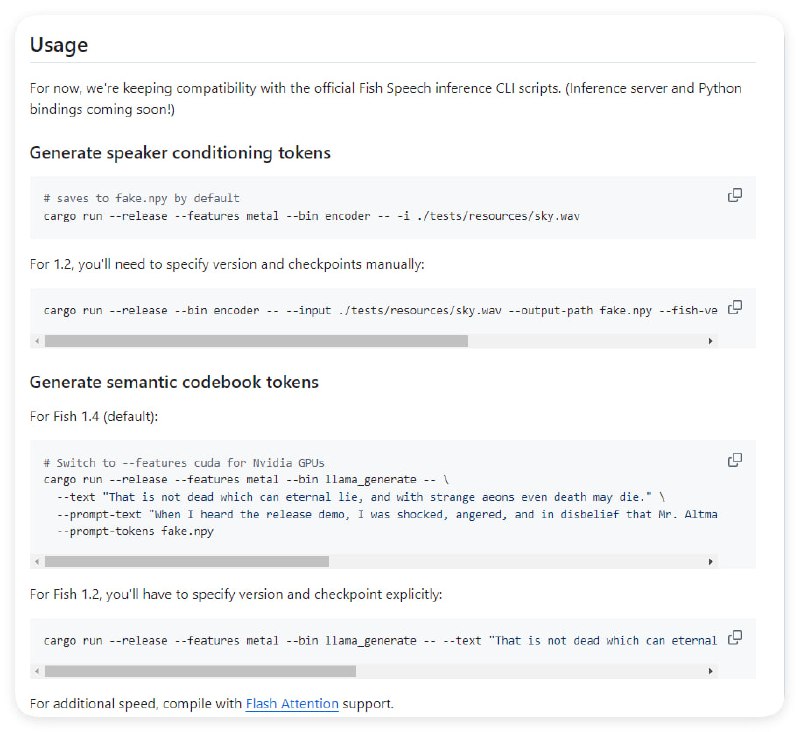This screenshot has width=800, height=732.
Task: Click right scroll arrow of the last llama_generate block
Action: 711,671
